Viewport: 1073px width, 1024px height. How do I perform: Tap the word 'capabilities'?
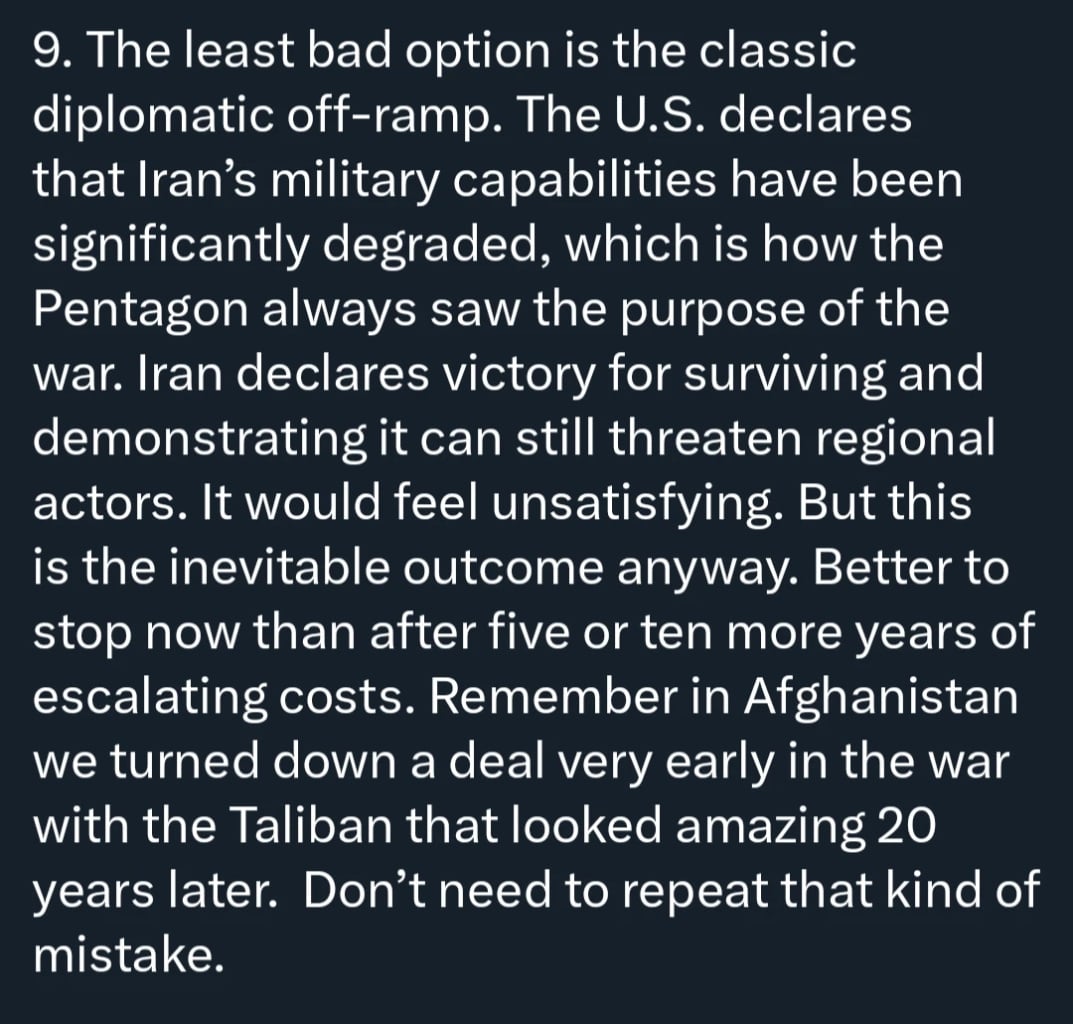coord(582,182)
